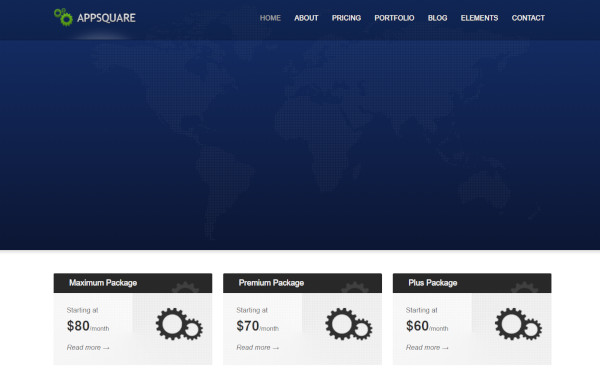Viewport: 600px width, 368px height.
Task: Click Read more under the $60 package
Action: coord(427,347)
